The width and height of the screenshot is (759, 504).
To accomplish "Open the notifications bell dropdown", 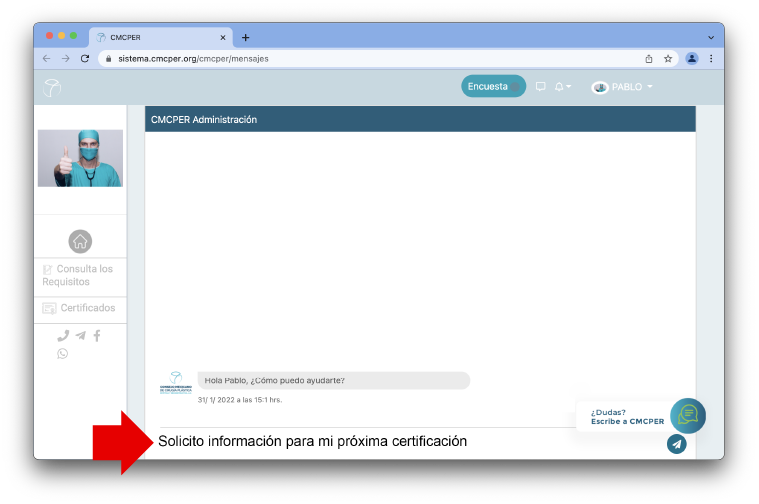I will click(562, 87).
